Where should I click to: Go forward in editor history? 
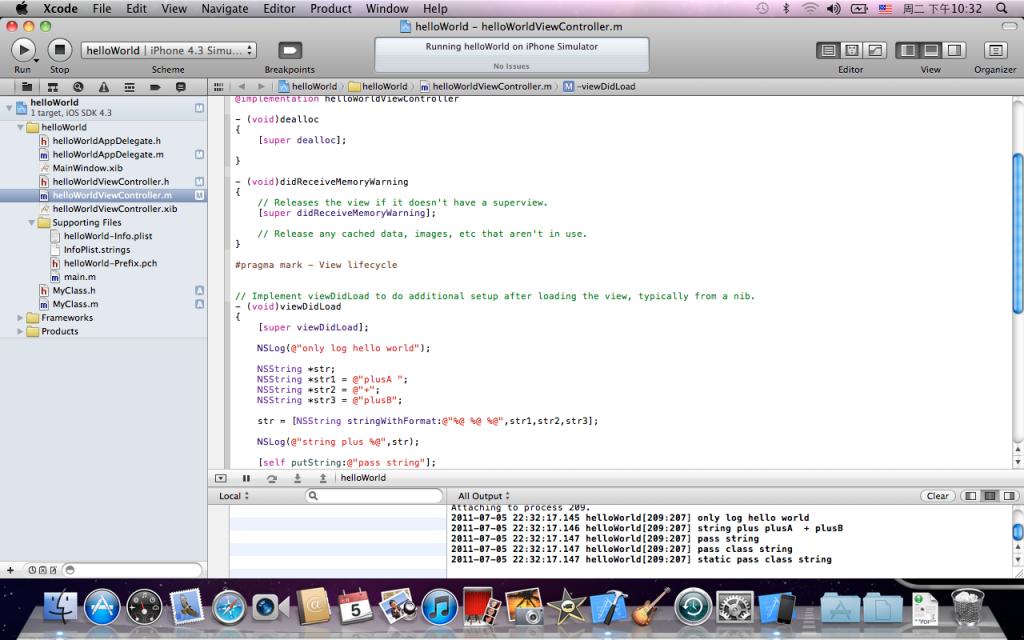[x=261, y=86]
